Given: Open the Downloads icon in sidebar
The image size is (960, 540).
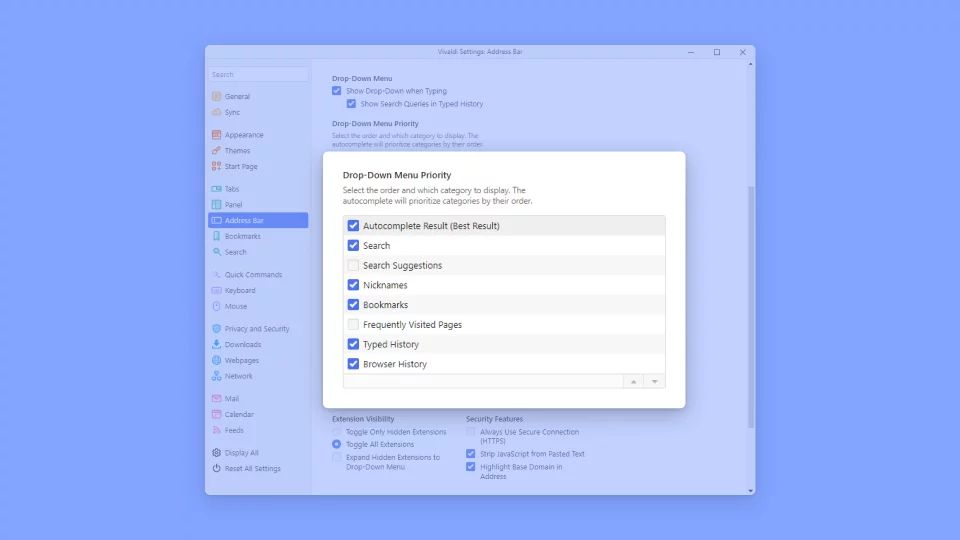Looking at the screenshot, I should (216, 345).
